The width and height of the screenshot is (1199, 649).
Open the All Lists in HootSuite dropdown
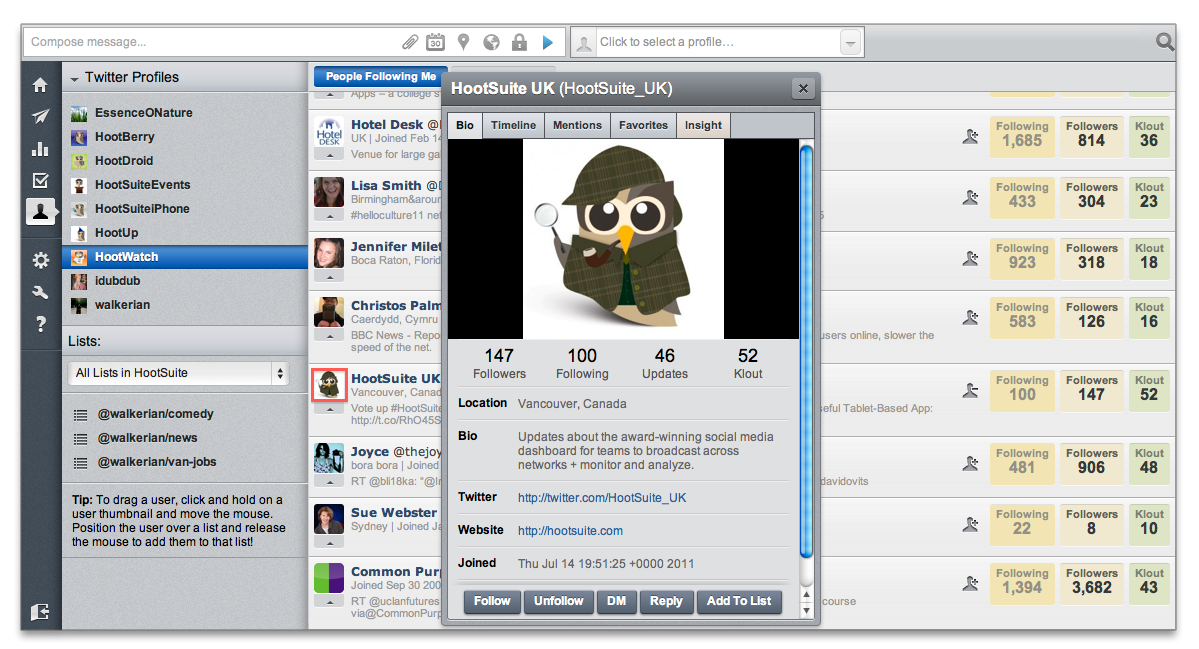coord(179,373)
